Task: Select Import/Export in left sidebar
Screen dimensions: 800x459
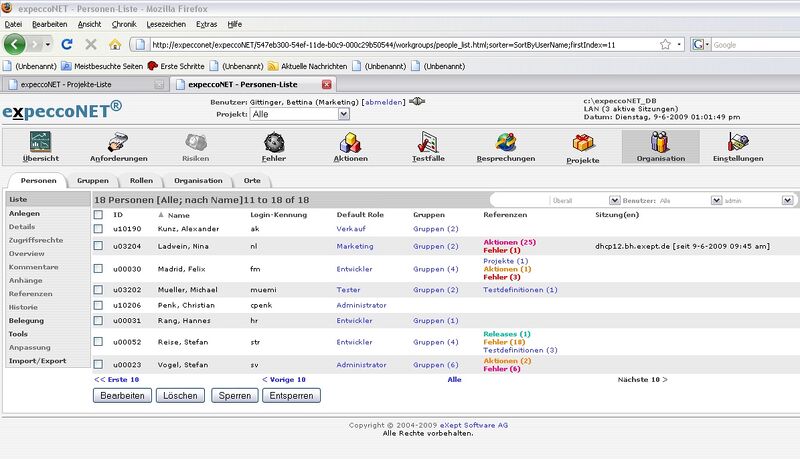Action: coord(37,361)
